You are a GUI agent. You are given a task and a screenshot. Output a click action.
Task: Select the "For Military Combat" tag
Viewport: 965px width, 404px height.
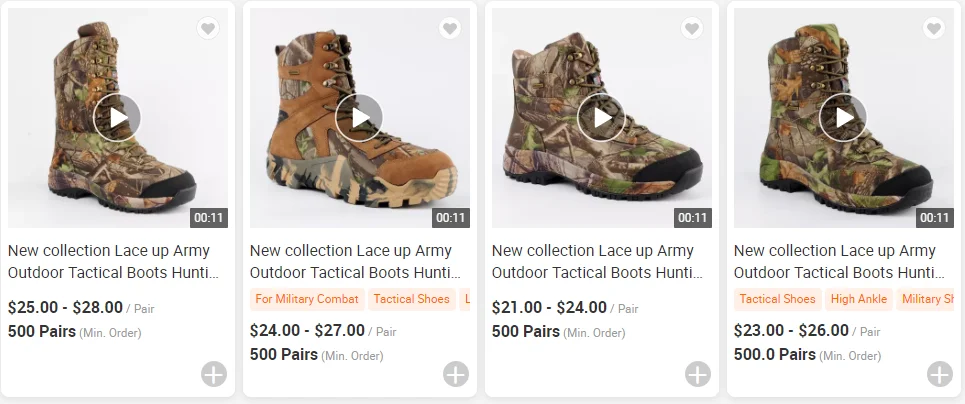click(x=307, y=299)
